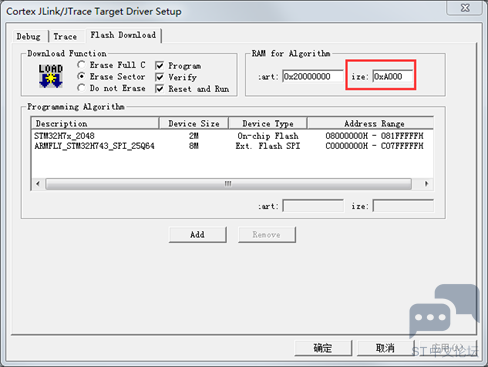Click the disabled Remove button
488x367 pixels.
267,235
